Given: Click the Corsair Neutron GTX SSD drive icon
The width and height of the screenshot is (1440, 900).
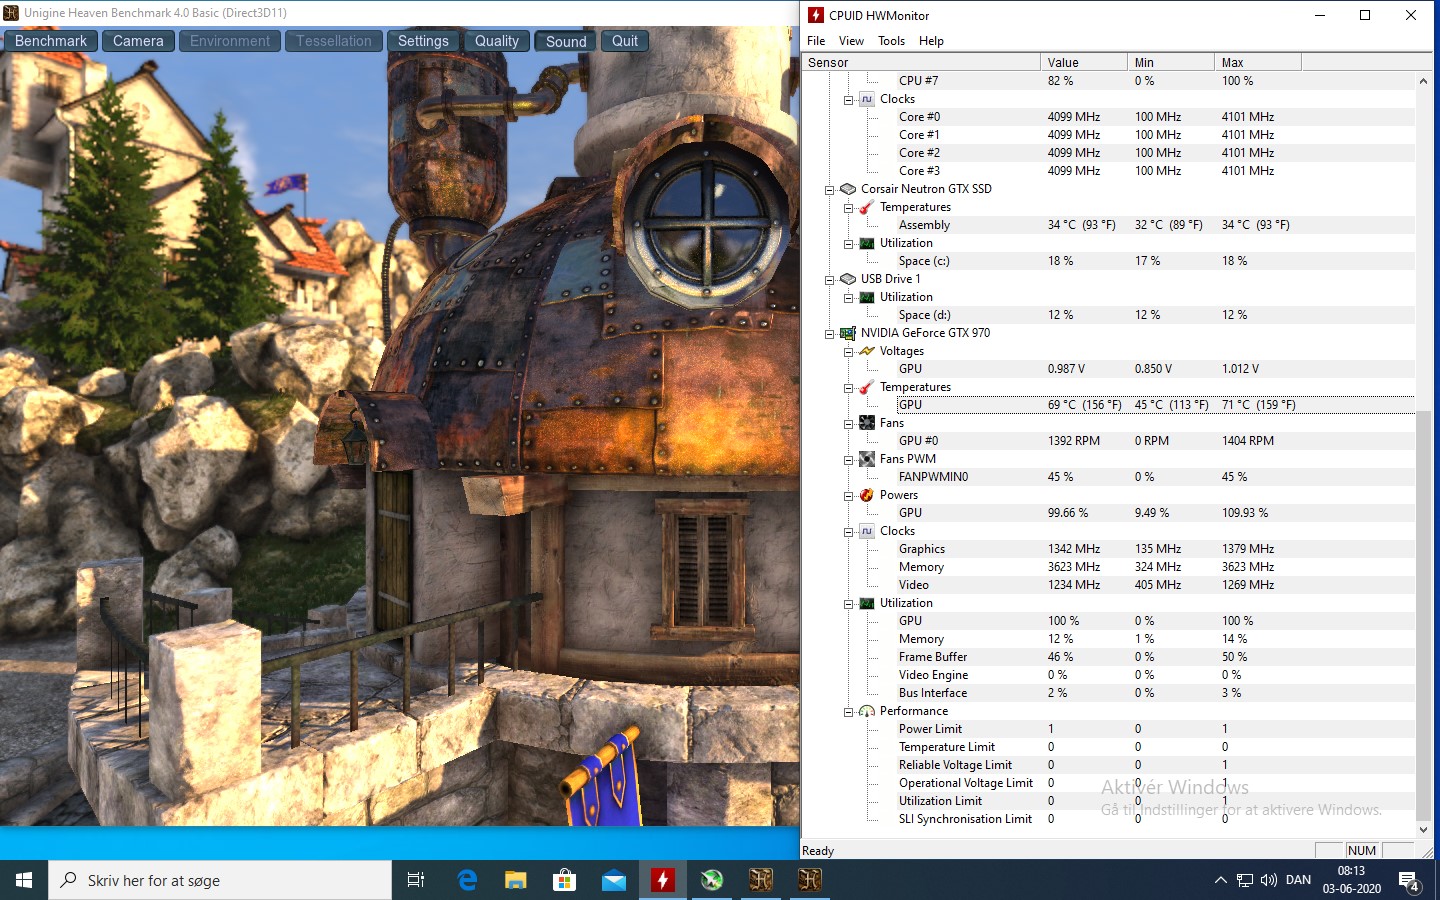Looking at the screenshot, I should coord(848,189).
